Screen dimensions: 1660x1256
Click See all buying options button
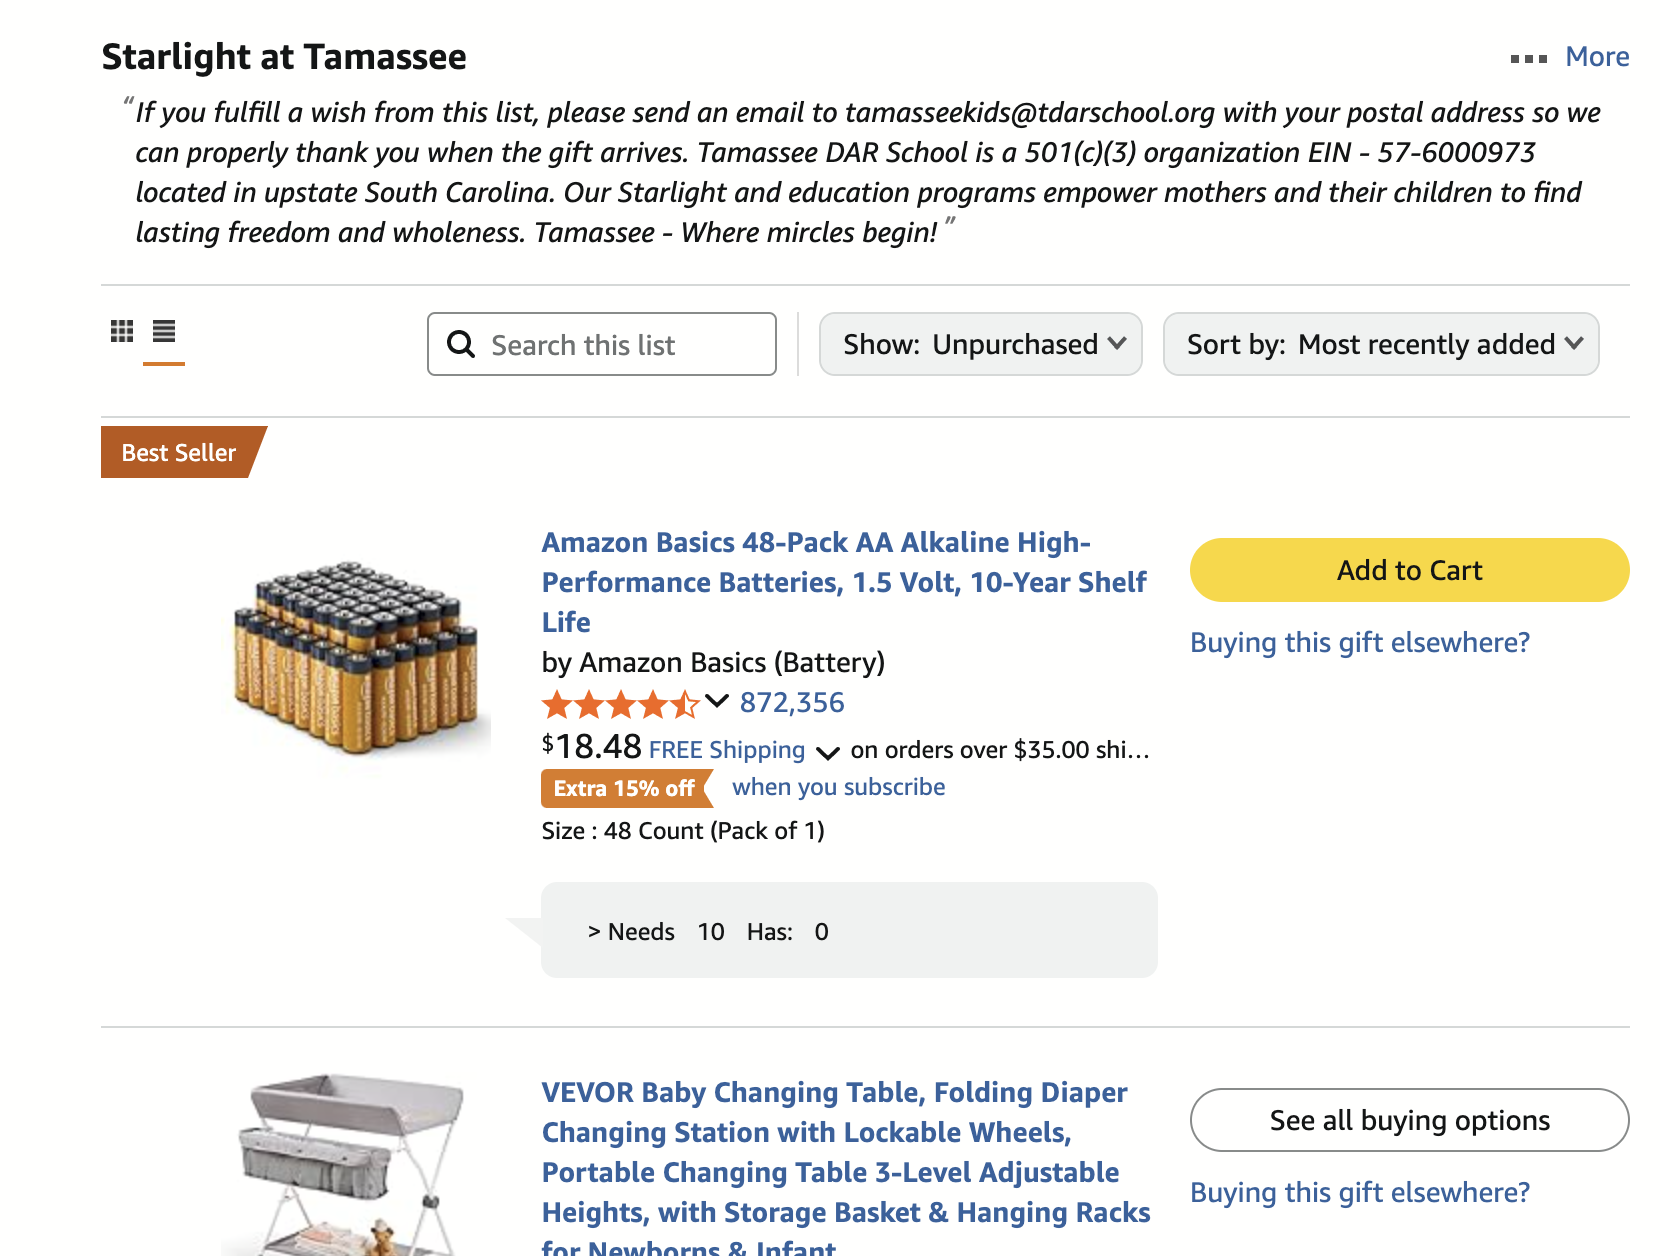click(x=1409, y=1120)
